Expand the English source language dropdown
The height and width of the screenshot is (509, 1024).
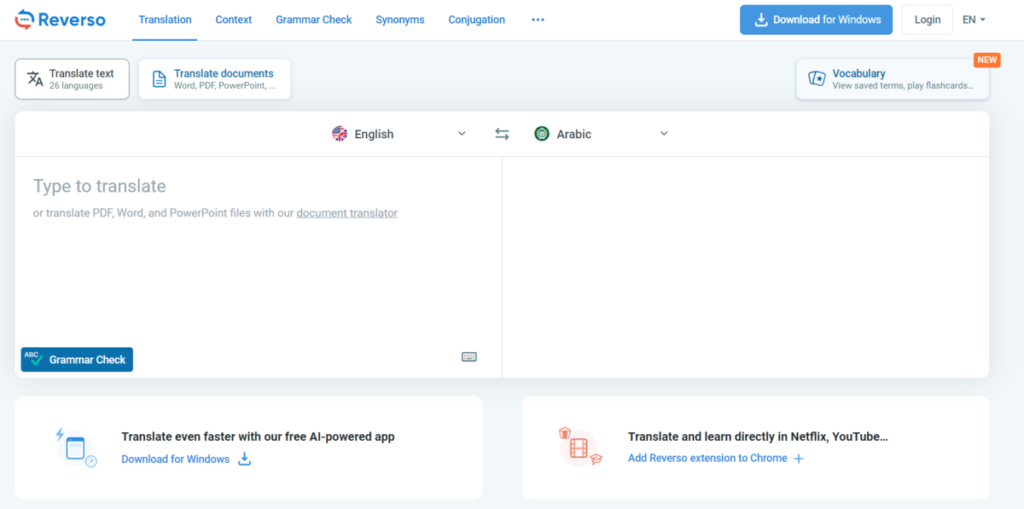coord(462,134)
